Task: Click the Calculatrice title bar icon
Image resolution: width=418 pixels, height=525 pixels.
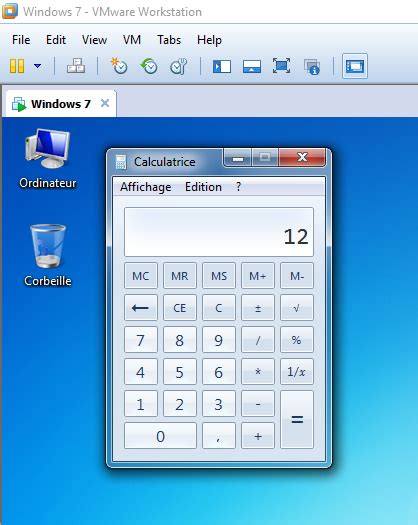Action: coord(121,162)
